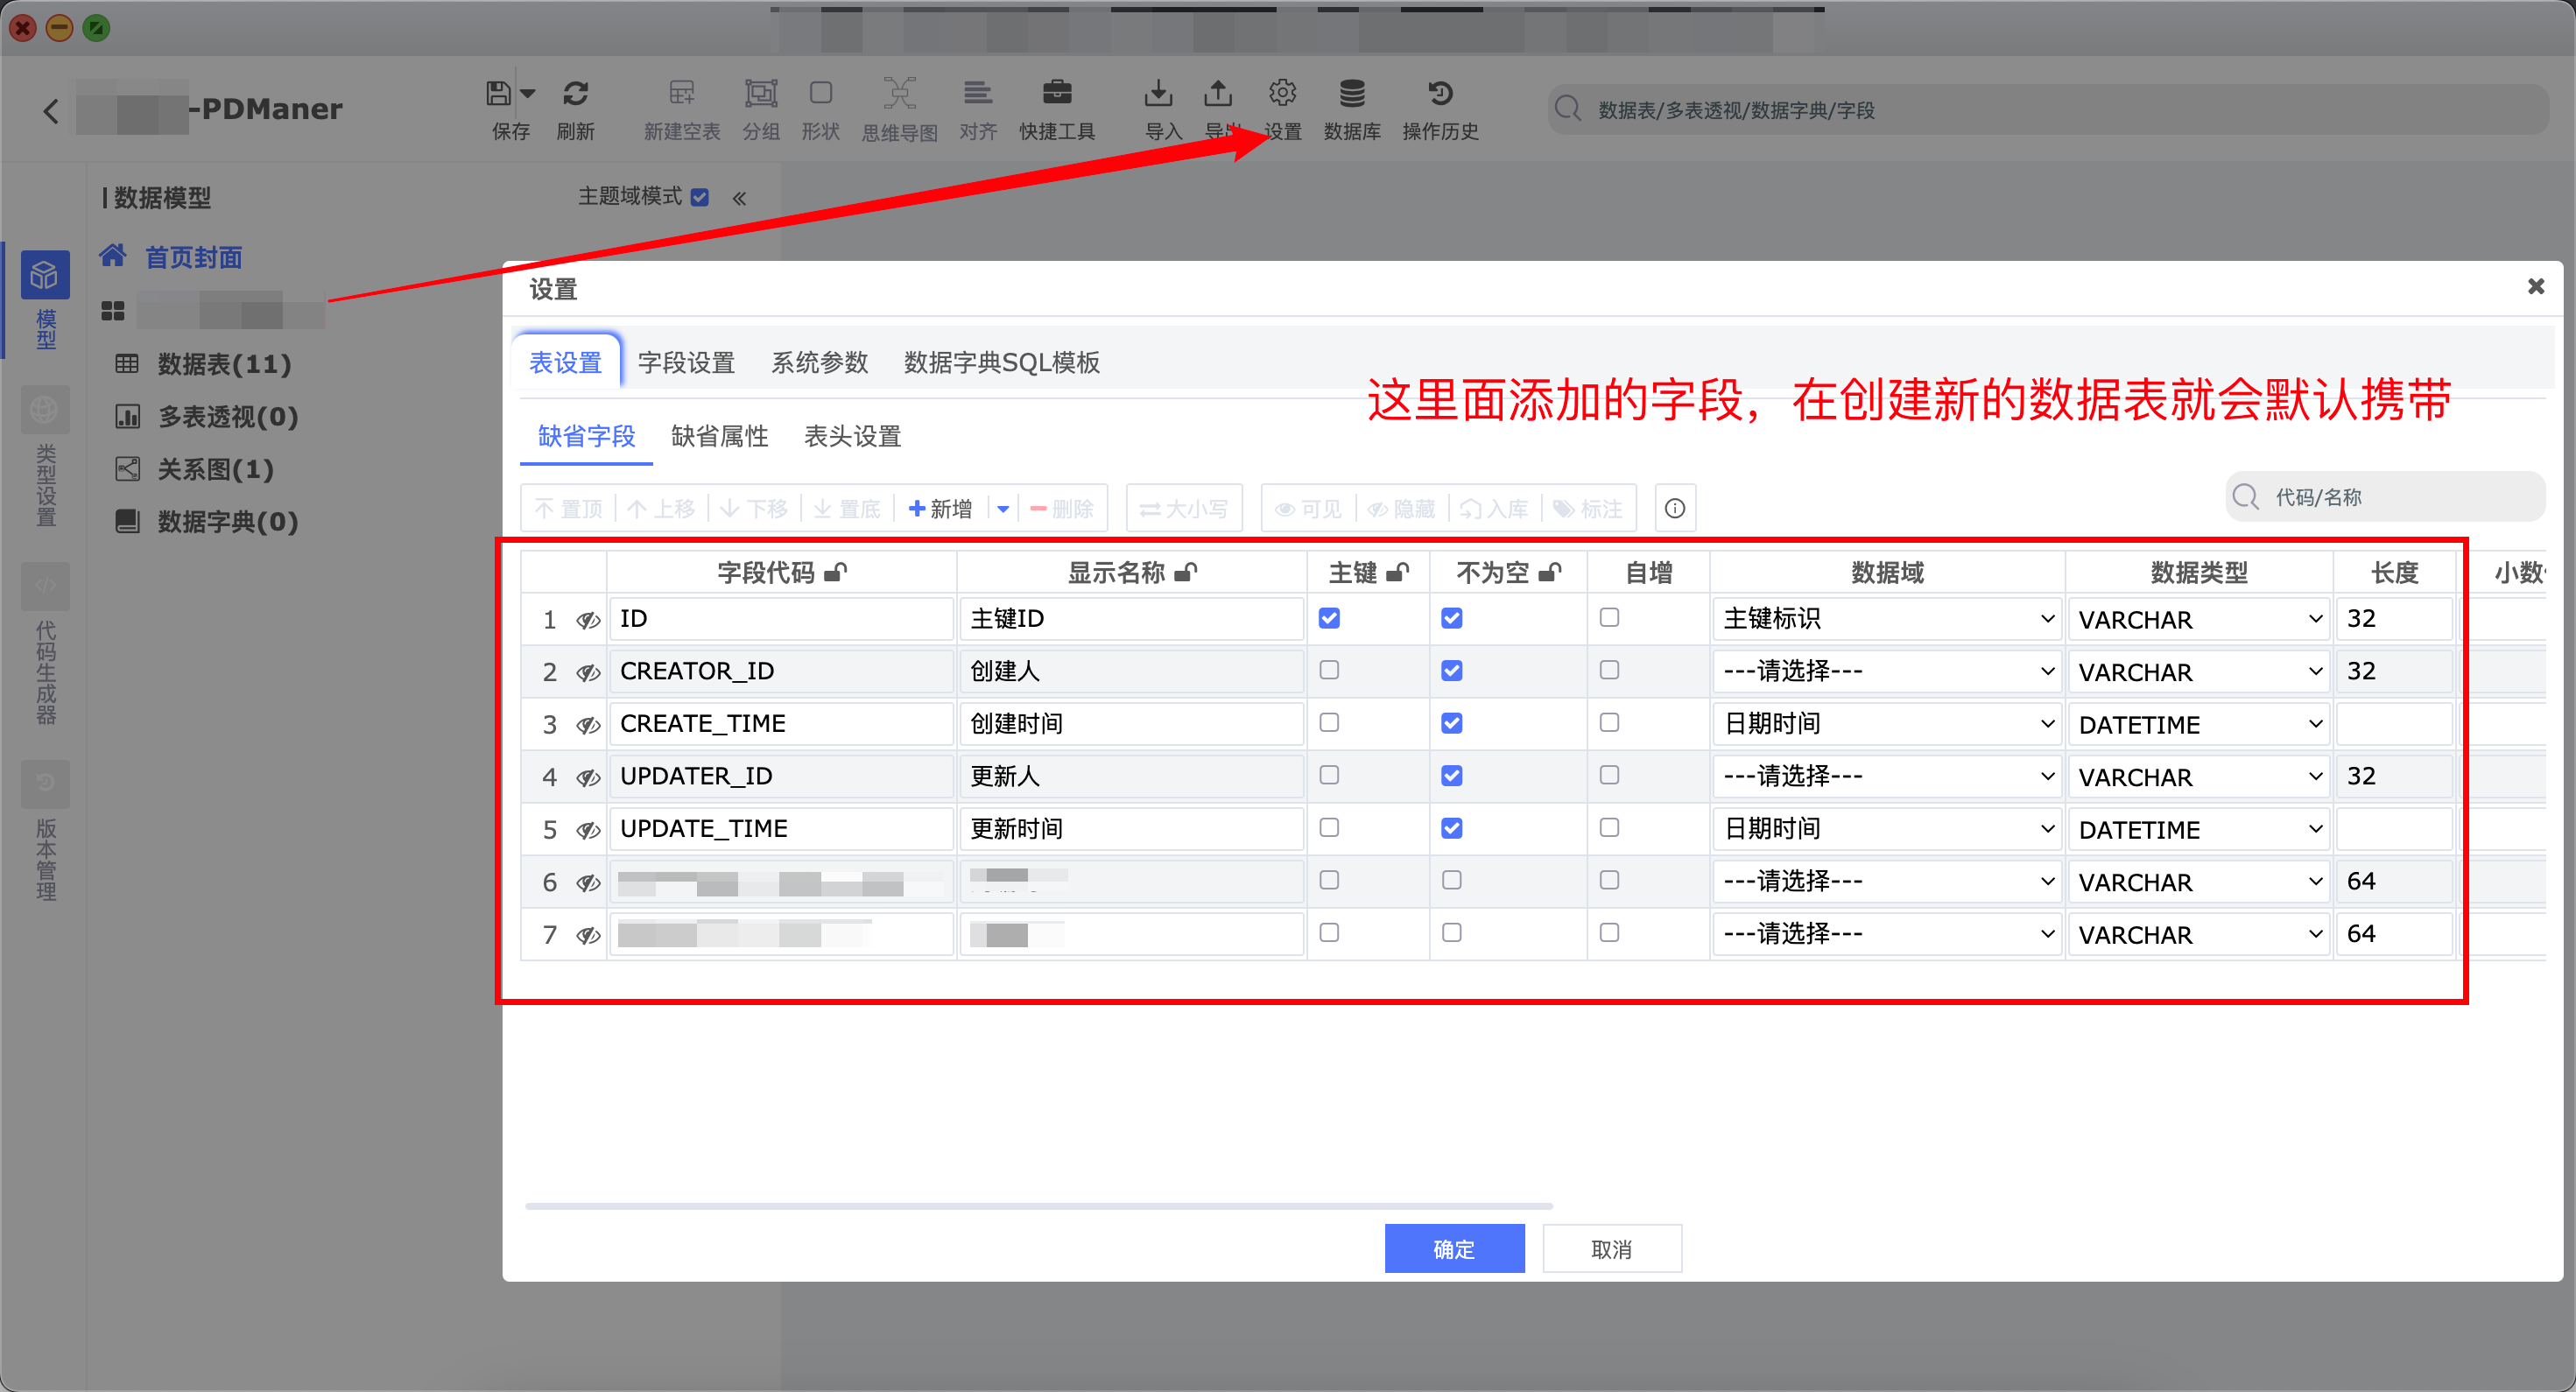The width and height of the screenshot is (2576, 1392).
Task: Open data domain dropdown for CREATOR_ID
Action: tap(1886, 671)
